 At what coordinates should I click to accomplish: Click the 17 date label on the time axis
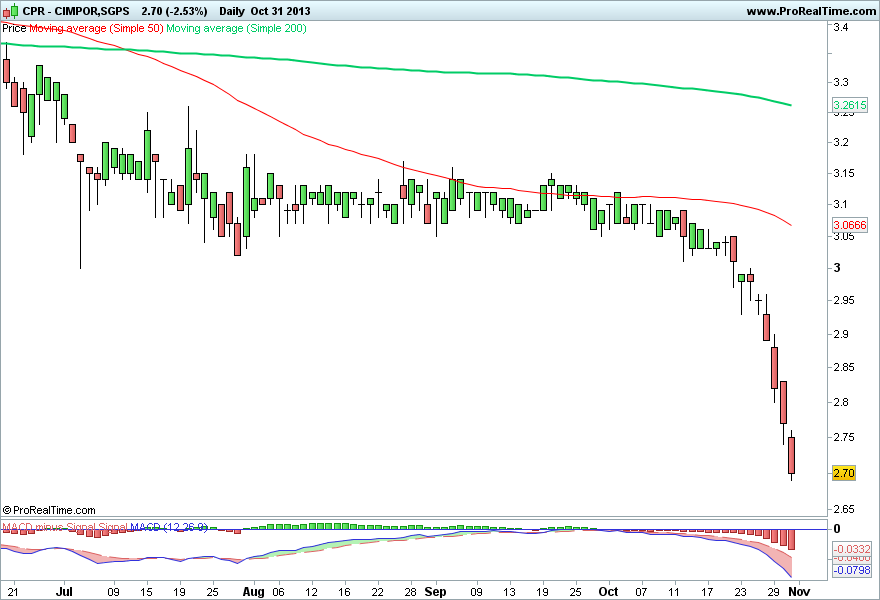(x=707, y=592)
